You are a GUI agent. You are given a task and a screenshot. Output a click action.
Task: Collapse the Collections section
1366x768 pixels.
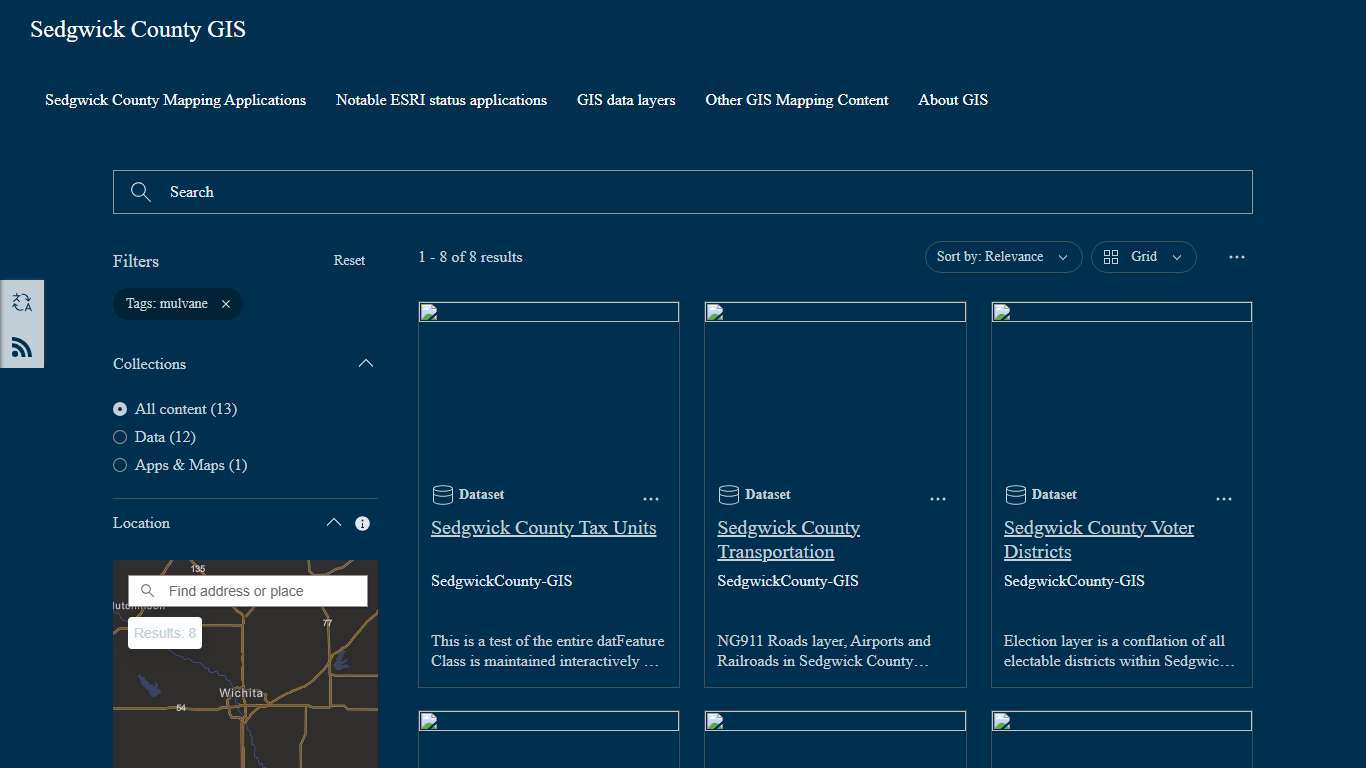[366, 363]
